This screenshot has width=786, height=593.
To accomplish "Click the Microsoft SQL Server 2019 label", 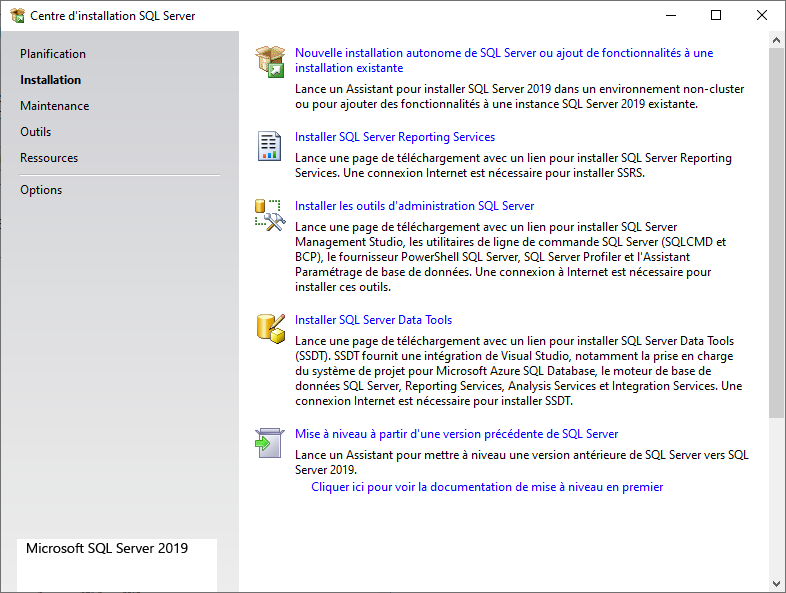I will 107,548.
